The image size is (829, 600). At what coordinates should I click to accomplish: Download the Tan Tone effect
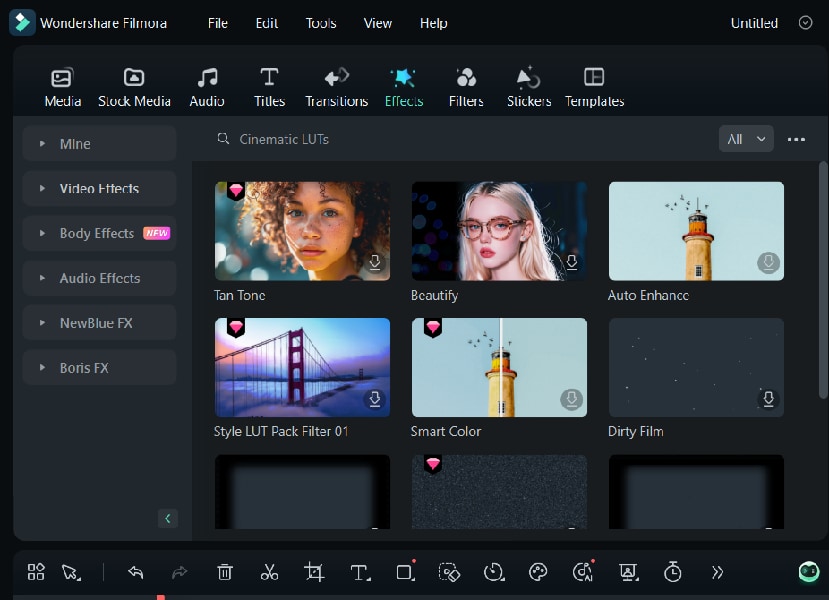(375, 262)
